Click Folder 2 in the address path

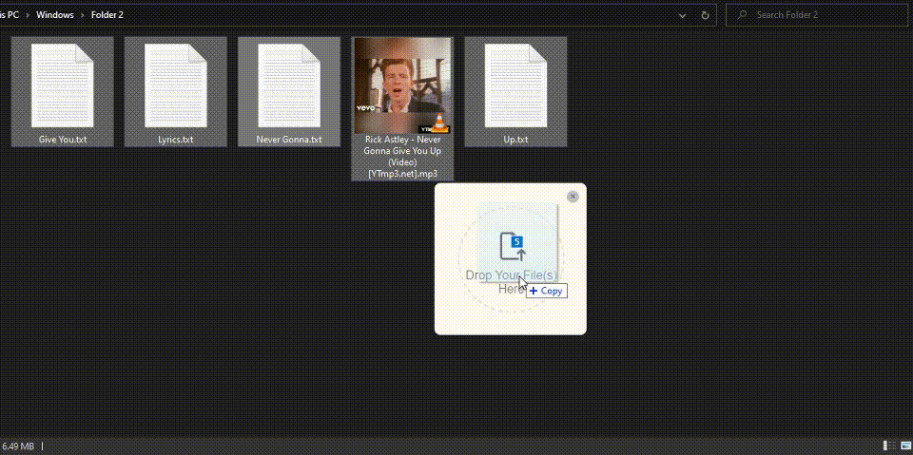pyautogui.click(x=107, y=15)
